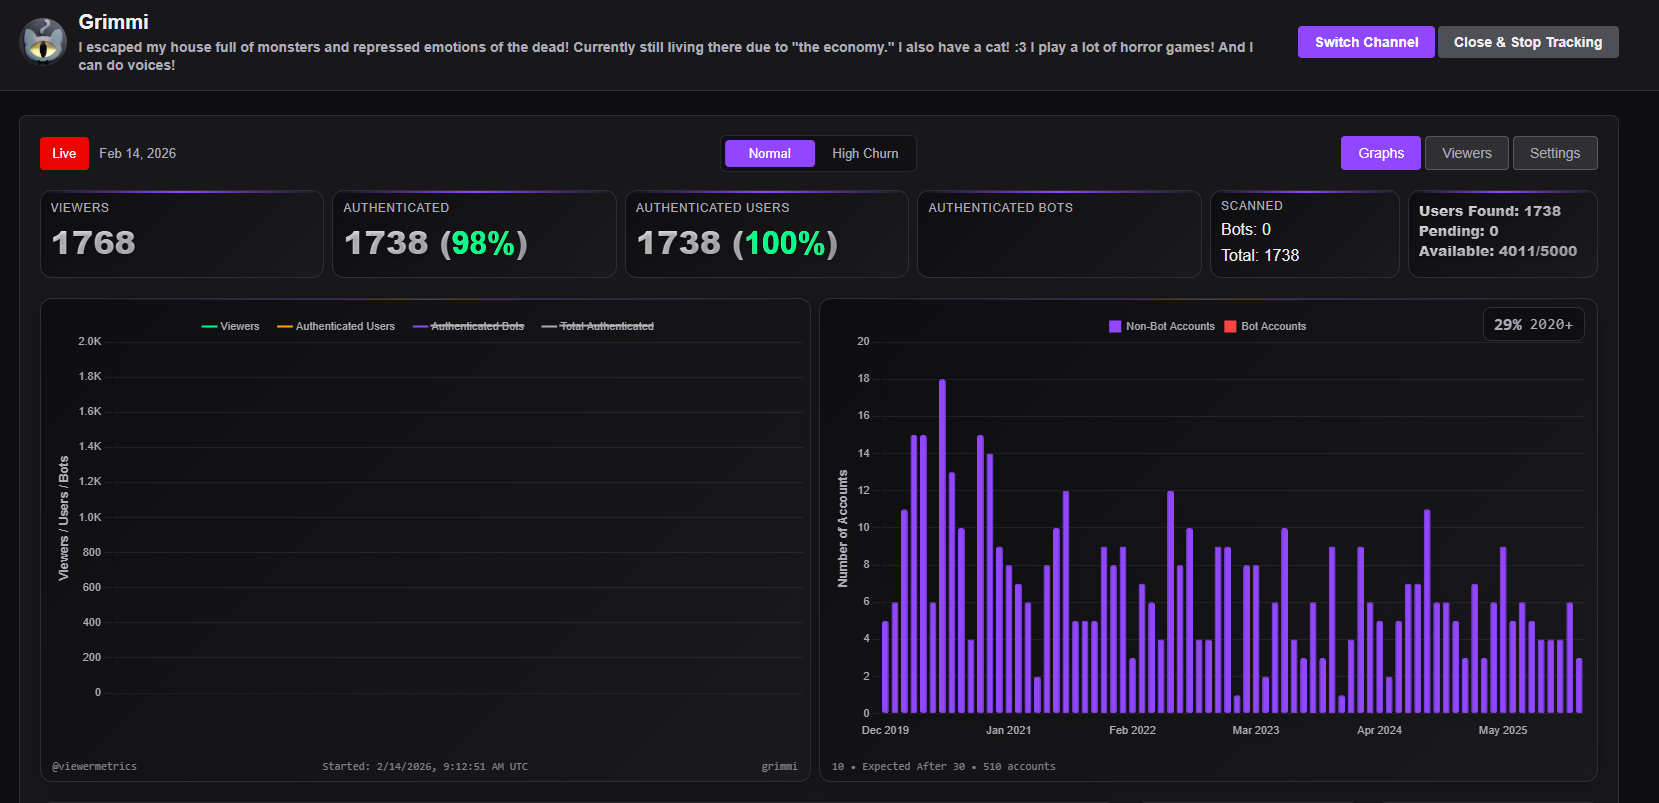This screenshot has width=1659, height=803.
Task: Click the 1738 (98%) authenticated value
Action: coord(435,243)
